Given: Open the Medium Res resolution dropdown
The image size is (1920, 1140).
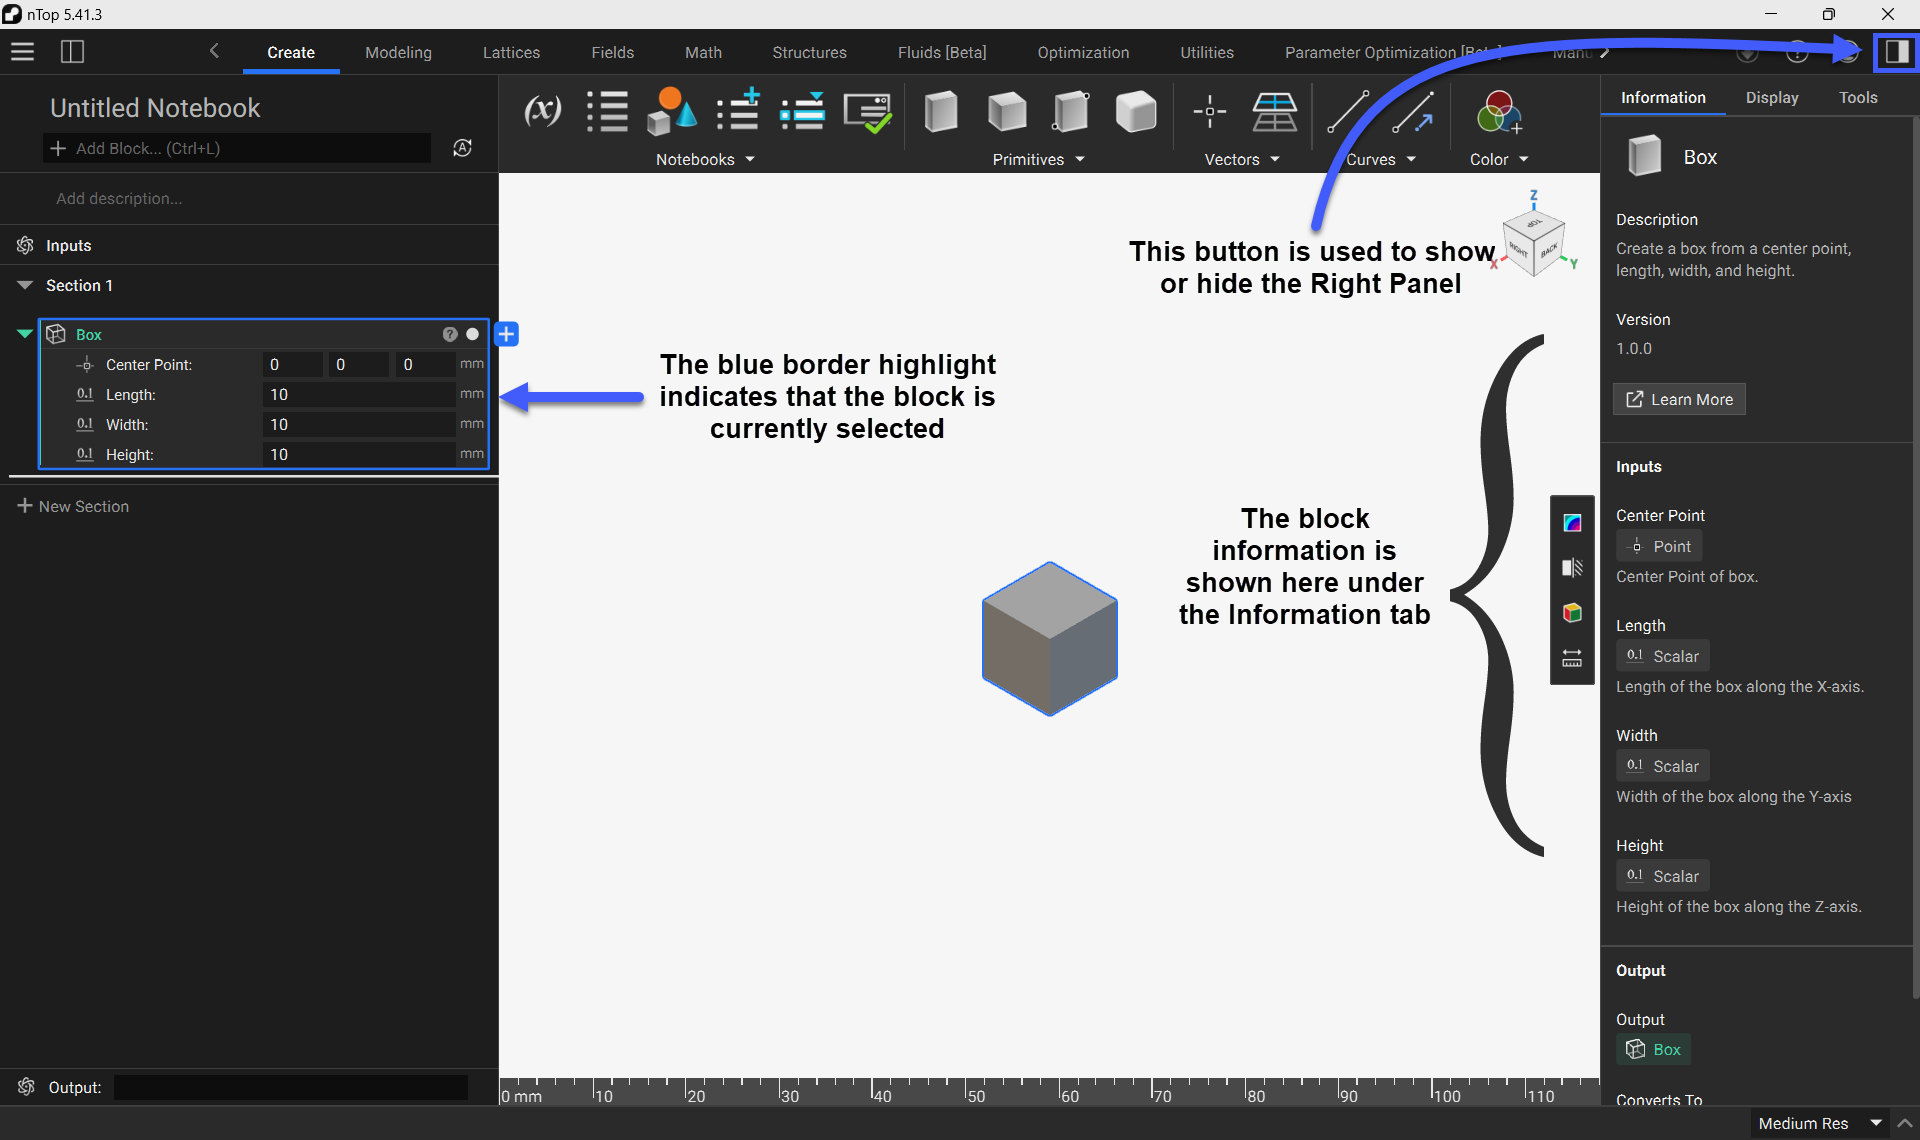Looking at the screenshot, I should coord(1820,1123).
